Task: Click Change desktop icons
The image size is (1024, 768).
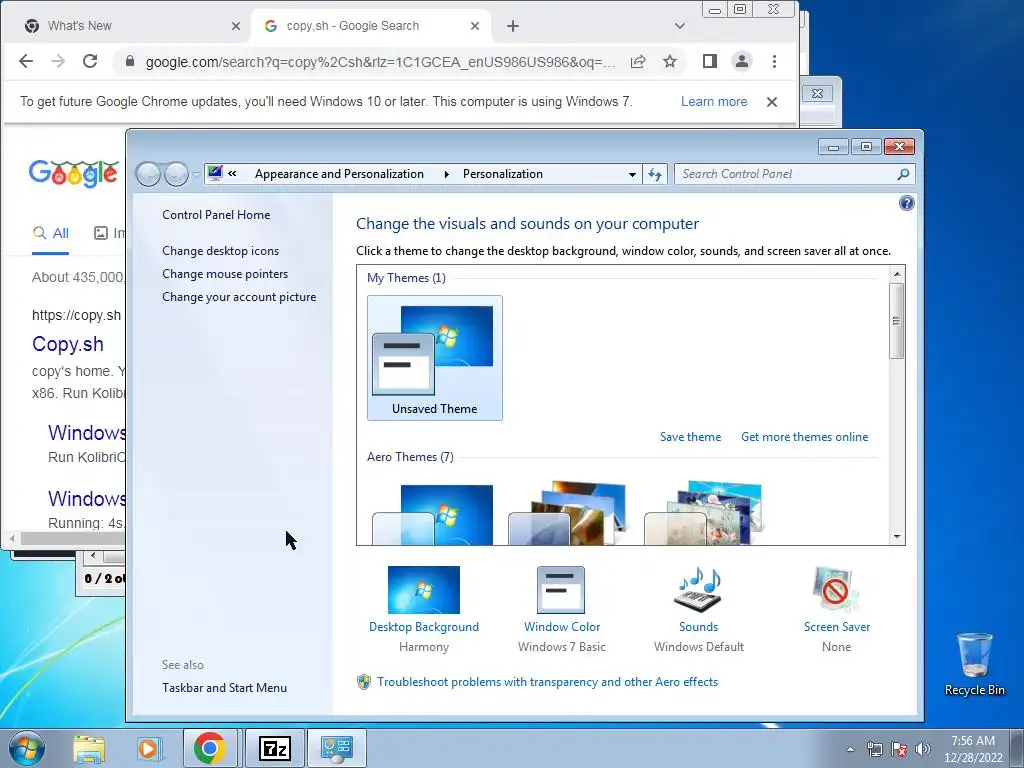Action: [x=221, y=251]
